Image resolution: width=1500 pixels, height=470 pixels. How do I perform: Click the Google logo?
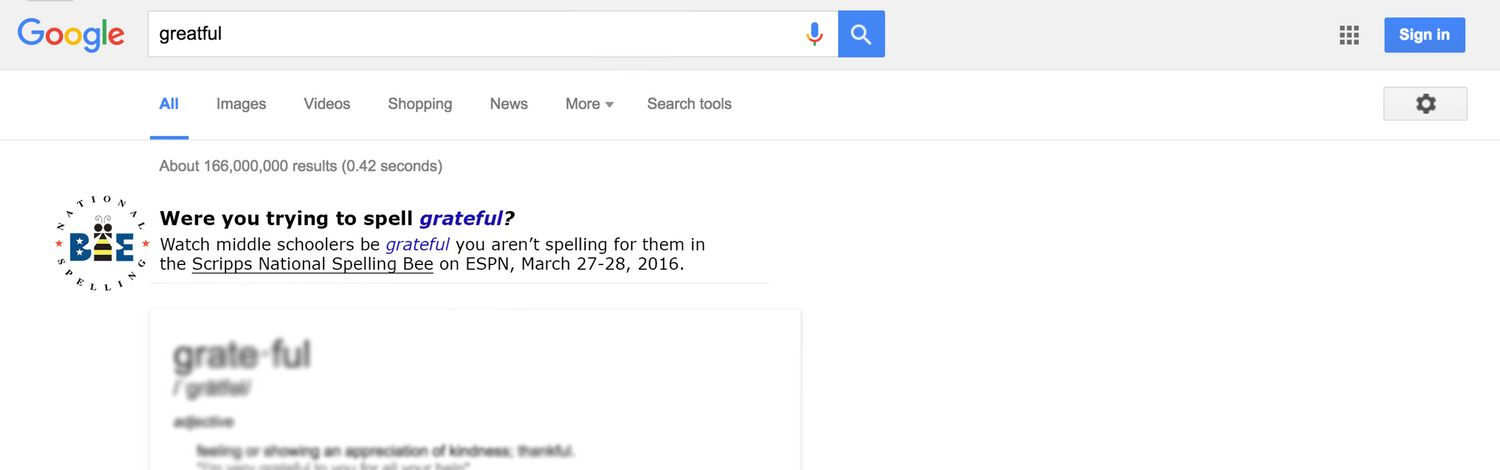[x=71, y=34]
